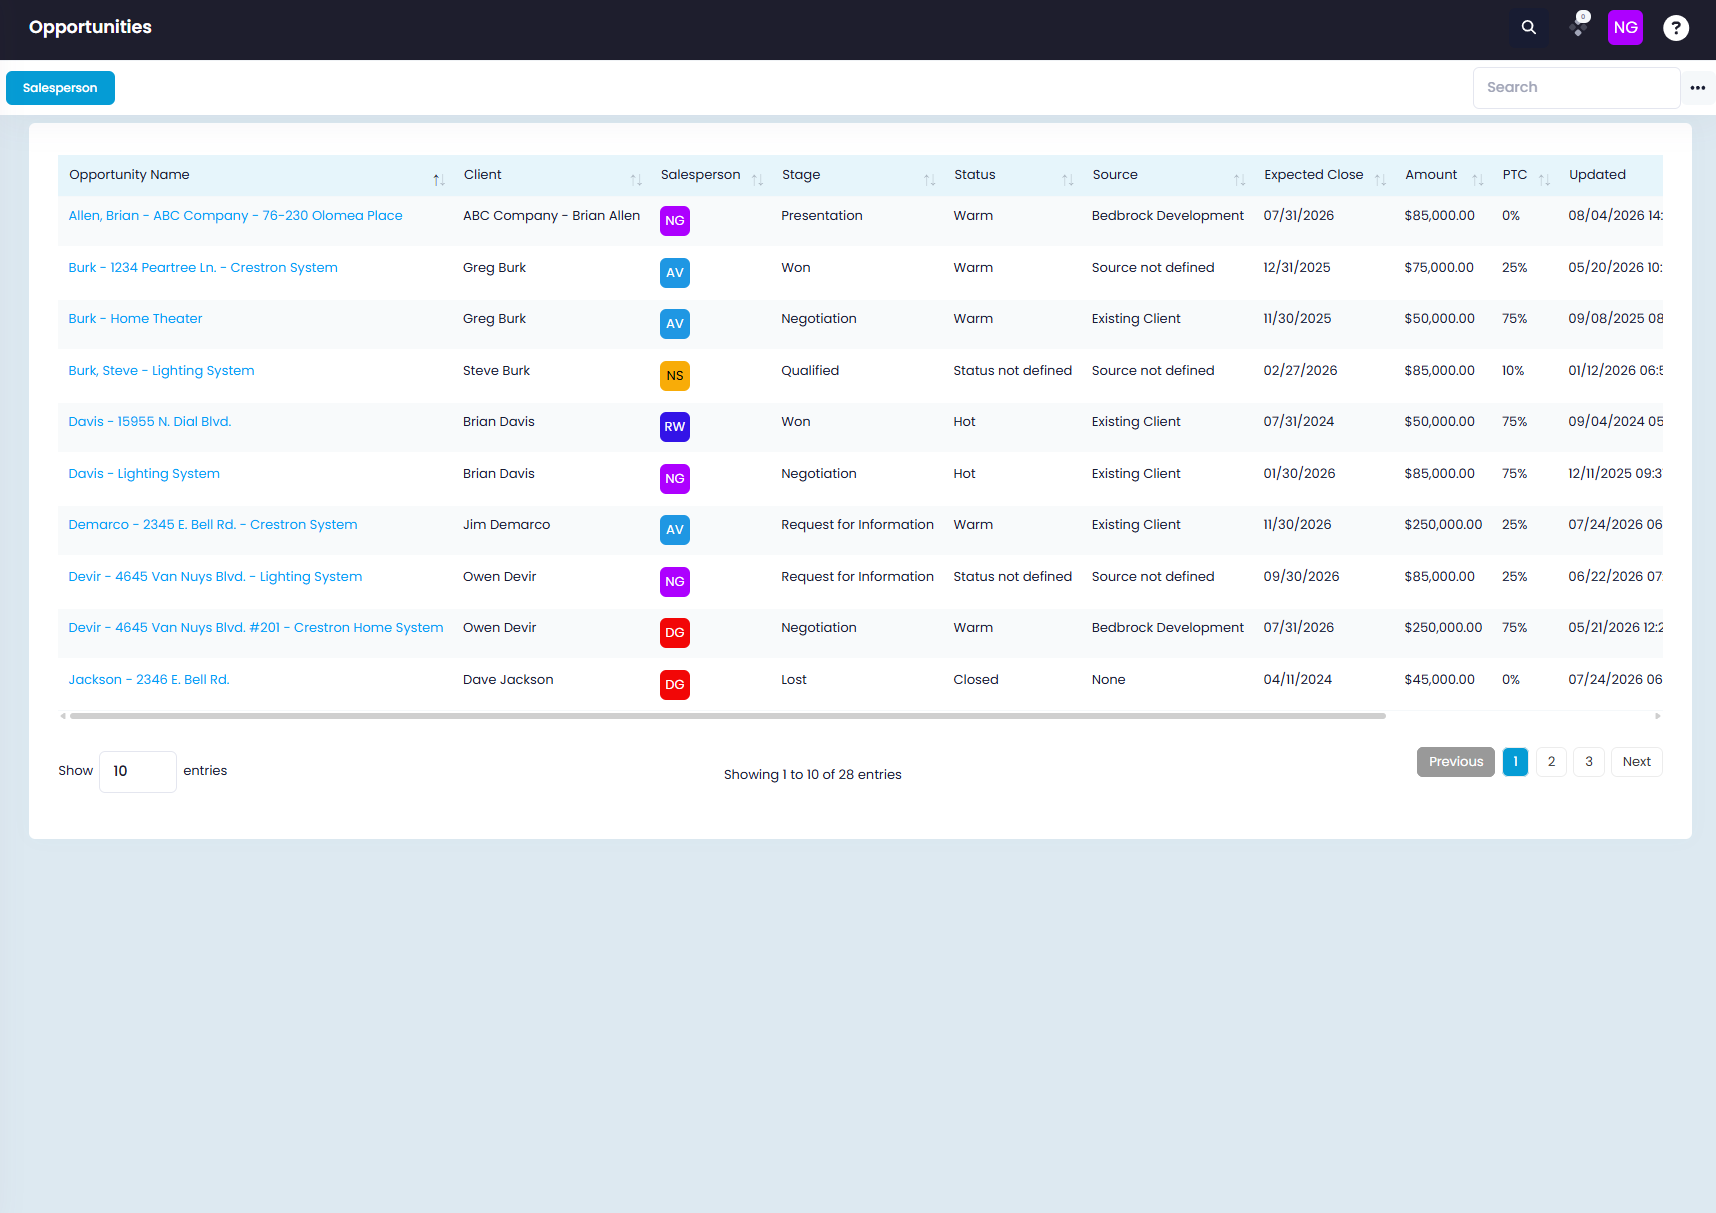Open Davis - Lighting System opportunity
This screenshot has height=1213, width=1716.
tap(144, 474)
